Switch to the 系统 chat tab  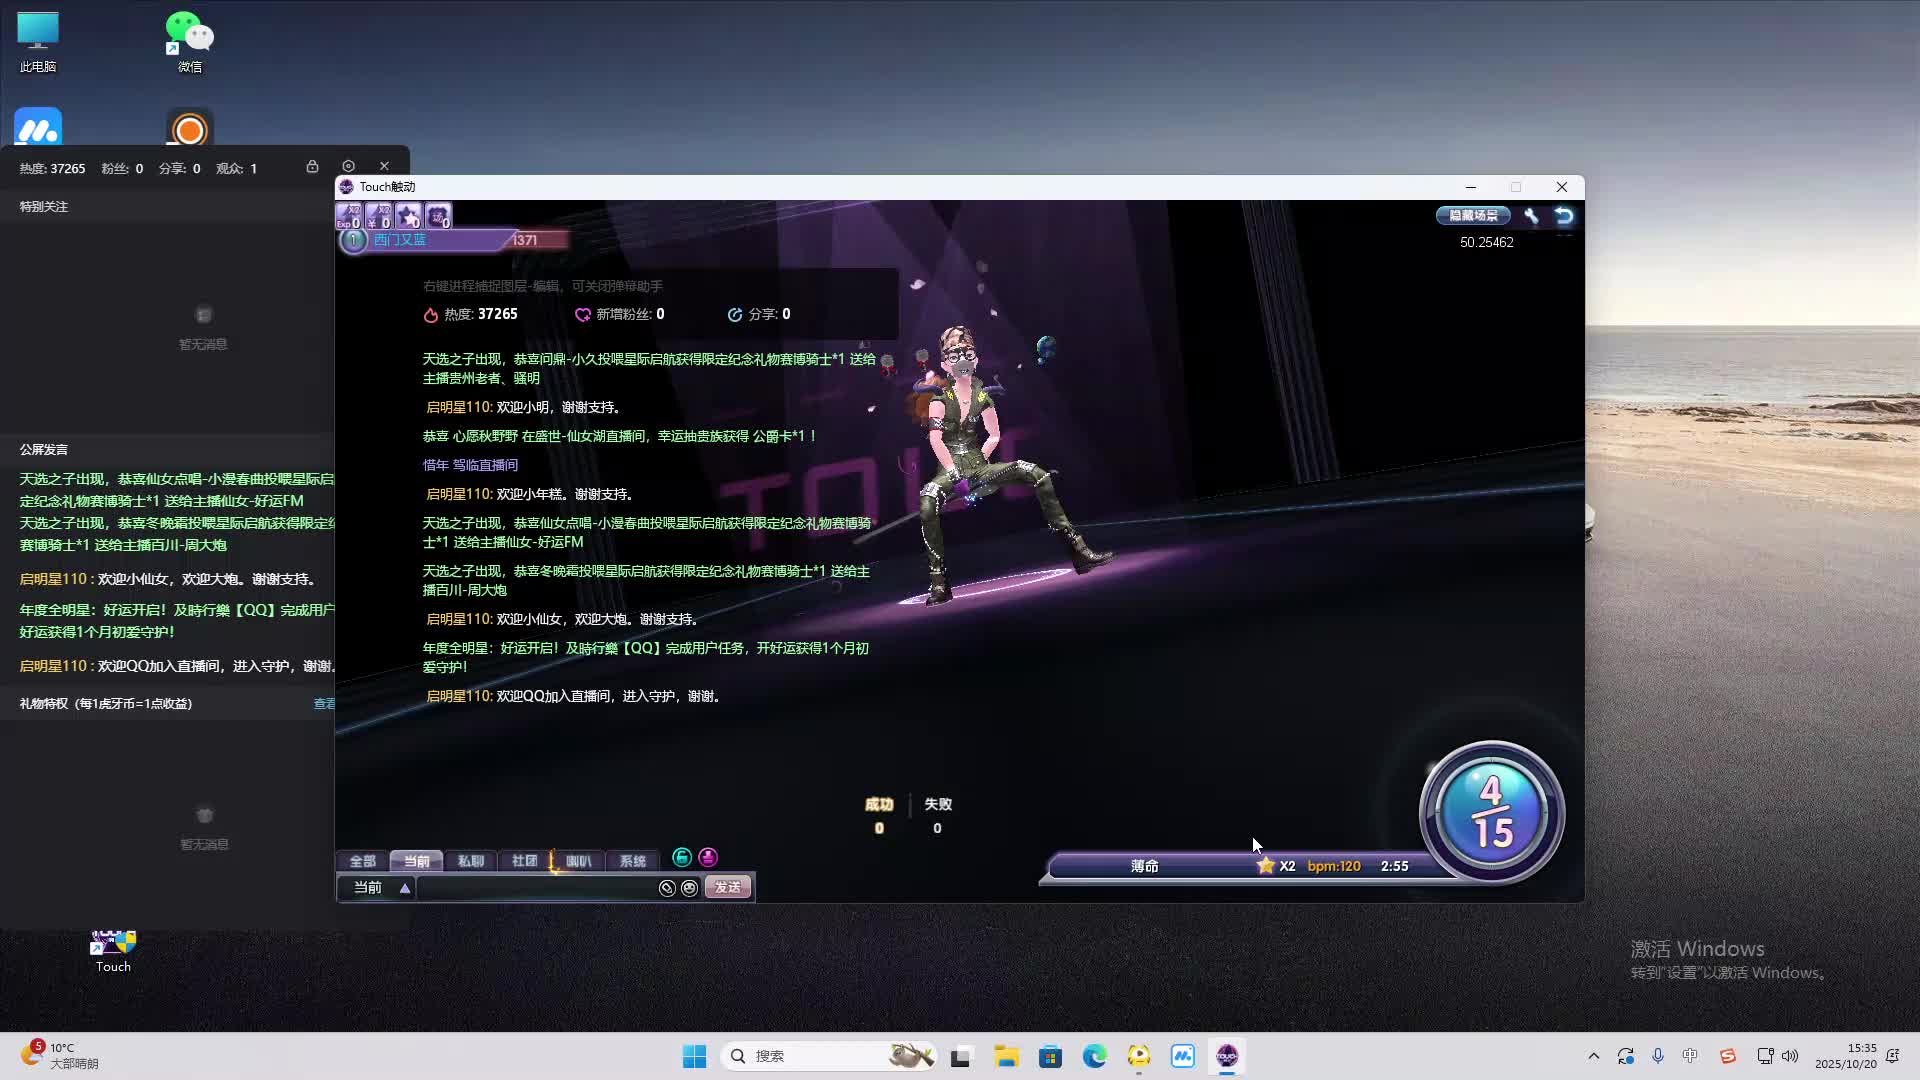632,861
